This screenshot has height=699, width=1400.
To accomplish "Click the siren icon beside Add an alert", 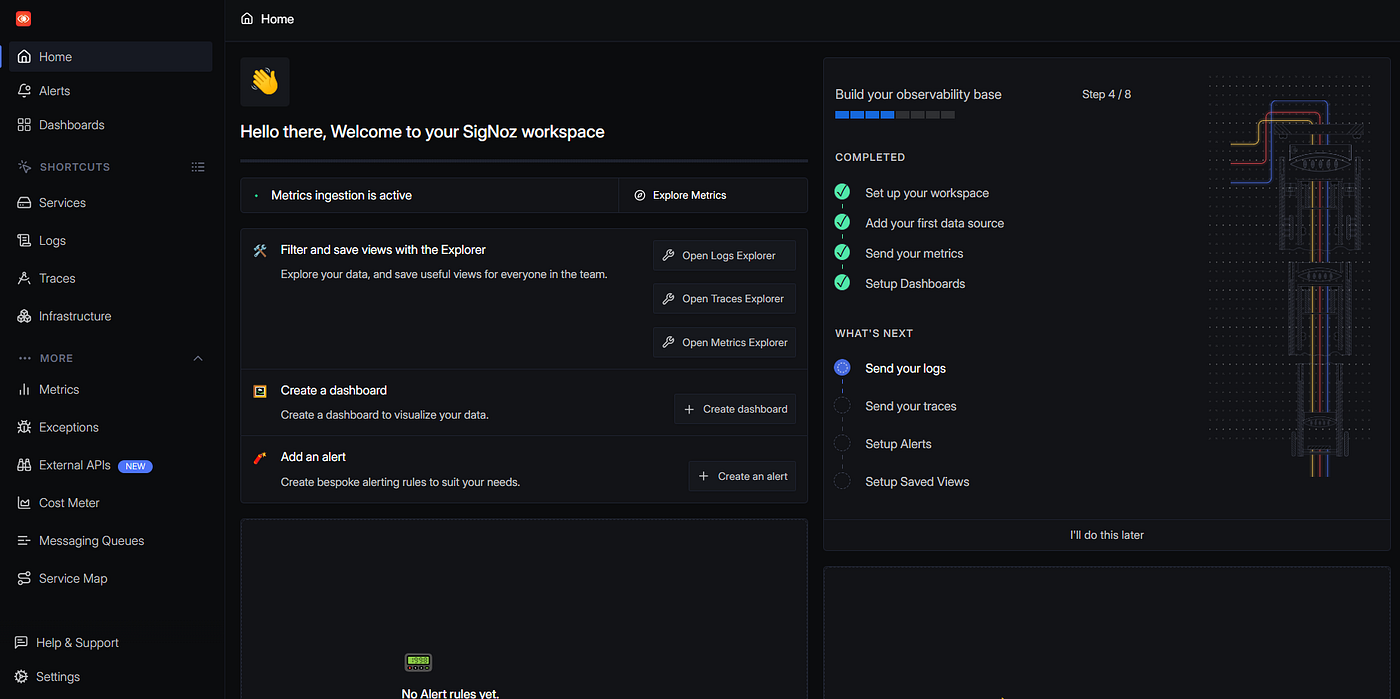I will (260, 458).
